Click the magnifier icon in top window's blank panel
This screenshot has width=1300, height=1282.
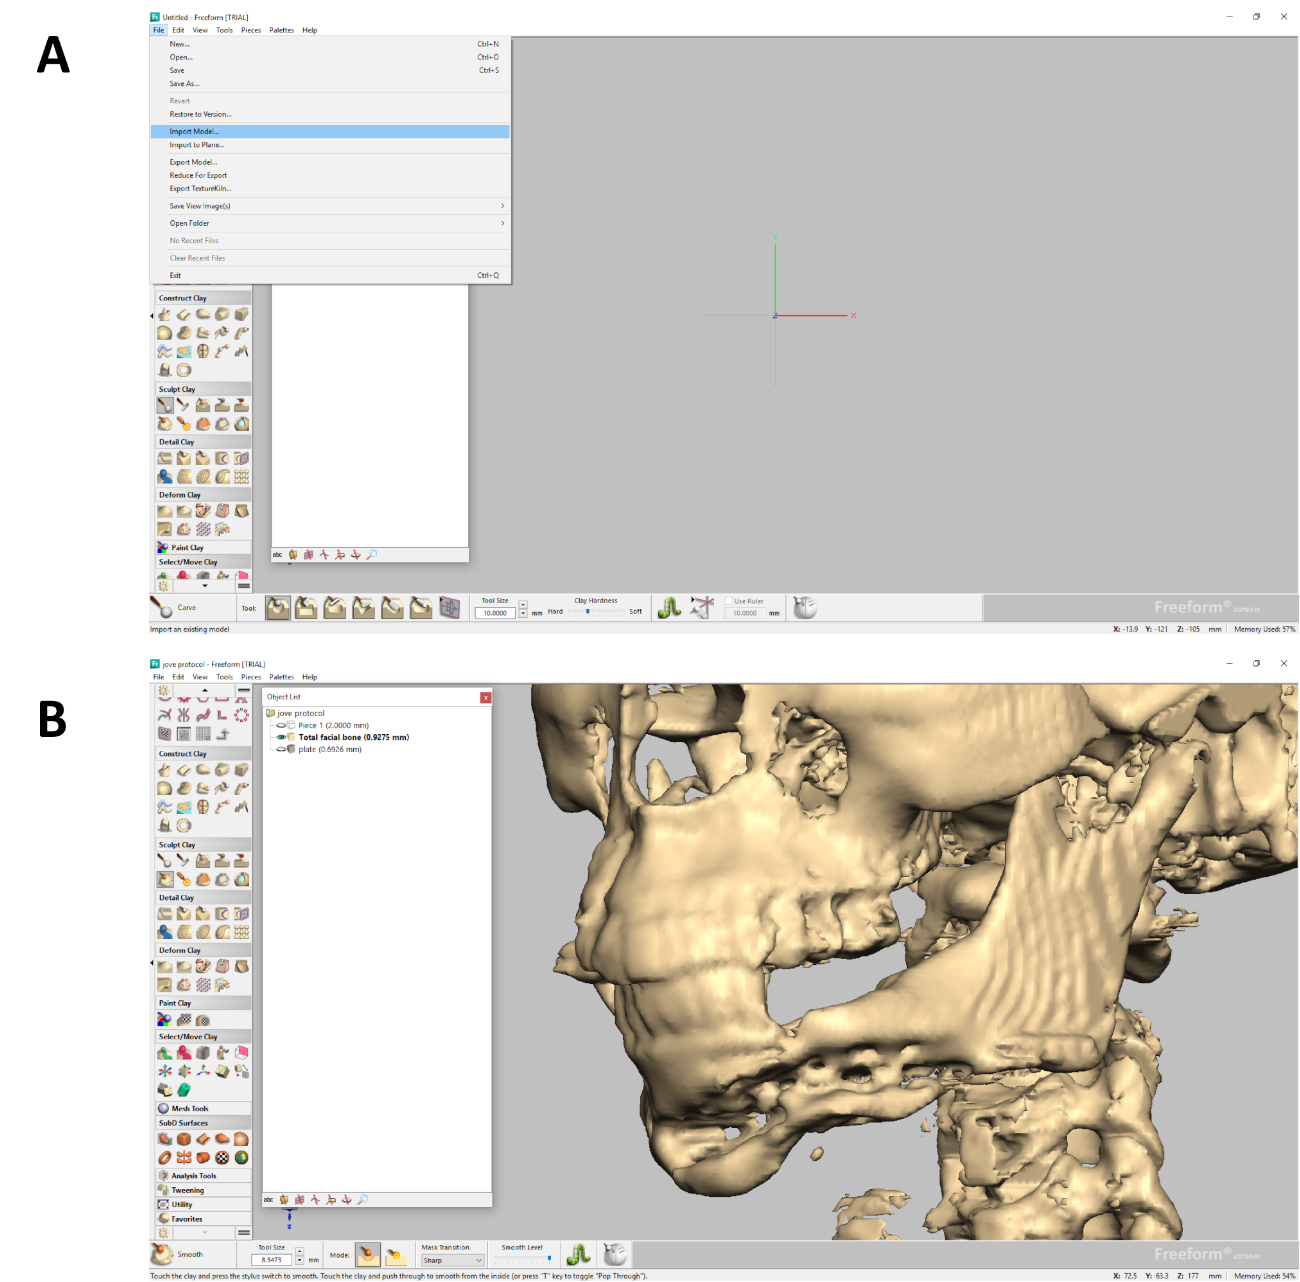(x=372, y=554)
